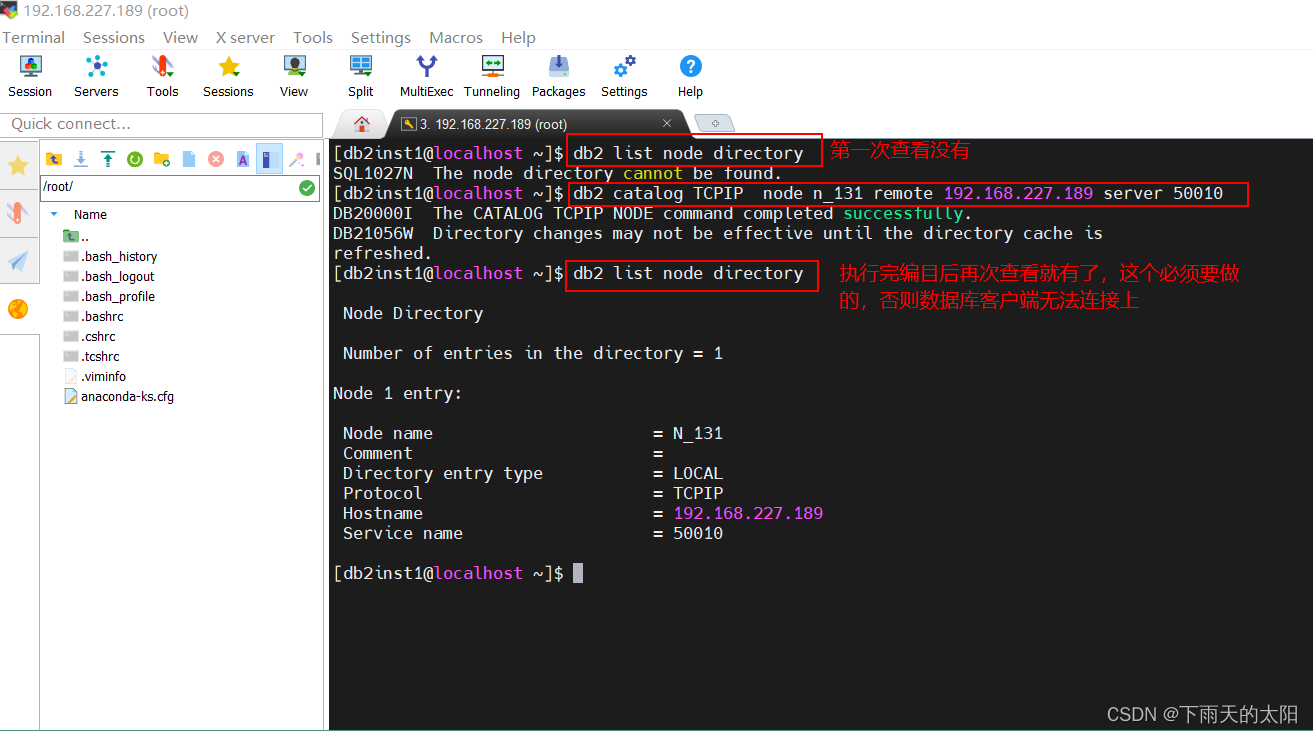1313x734 pixels.
Task: Close the 192.168.227.189 (root) tab
Action: (x=667, y=123)
